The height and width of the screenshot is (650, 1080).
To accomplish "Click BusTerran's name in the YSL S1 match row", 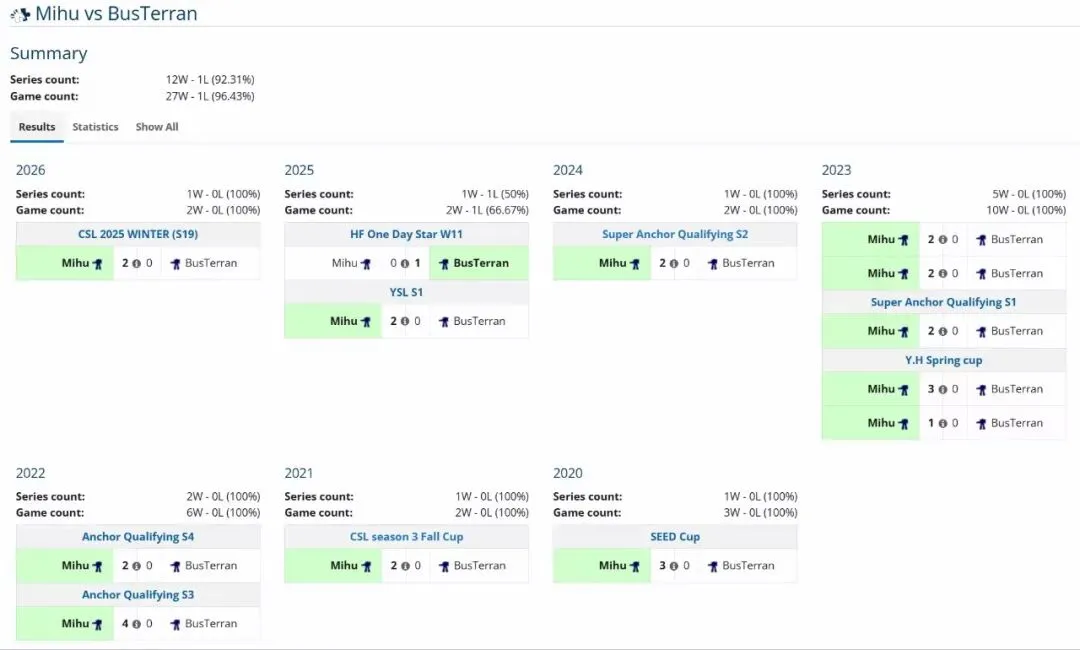I will (x=479, y=322).
